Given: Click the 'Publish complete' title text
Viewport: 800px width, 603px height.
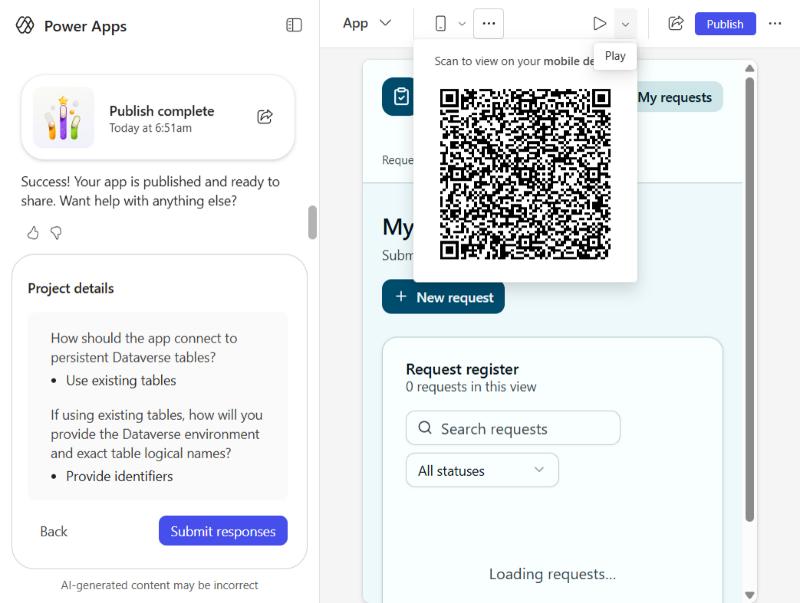Looking at the screenshot, I should (x=162, y=111).
